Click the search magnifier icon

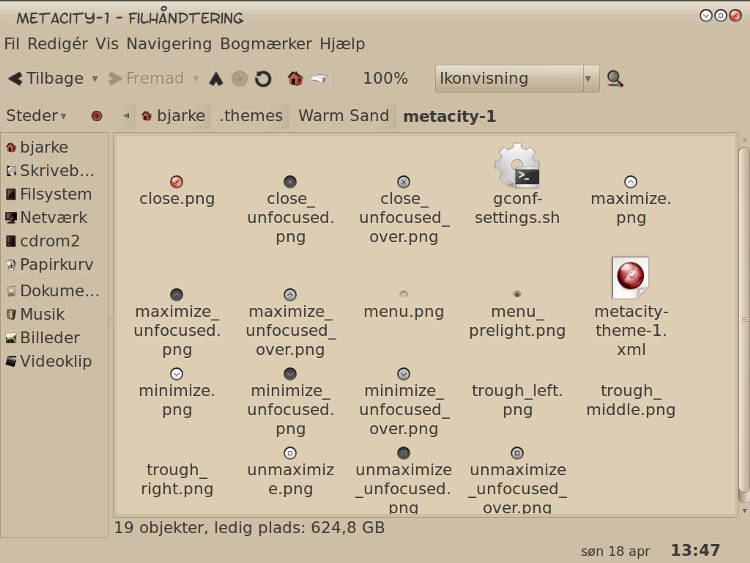pyautogui.click(x=615, y=78)
